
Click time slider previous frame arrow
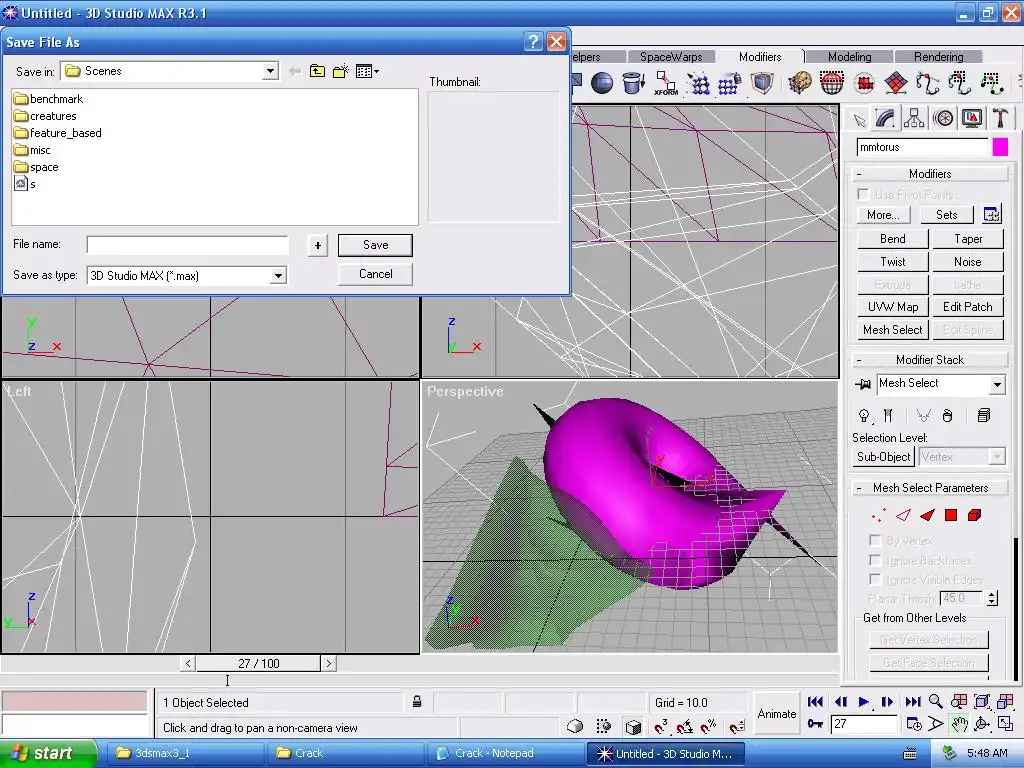188,664
